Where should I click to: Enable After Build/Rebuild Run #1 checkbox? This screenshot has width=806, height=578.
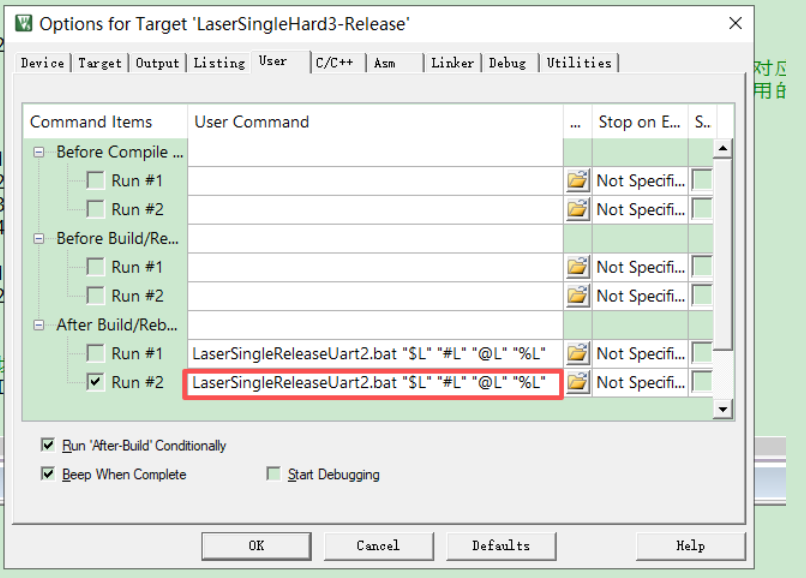click(x=96, y=353)
